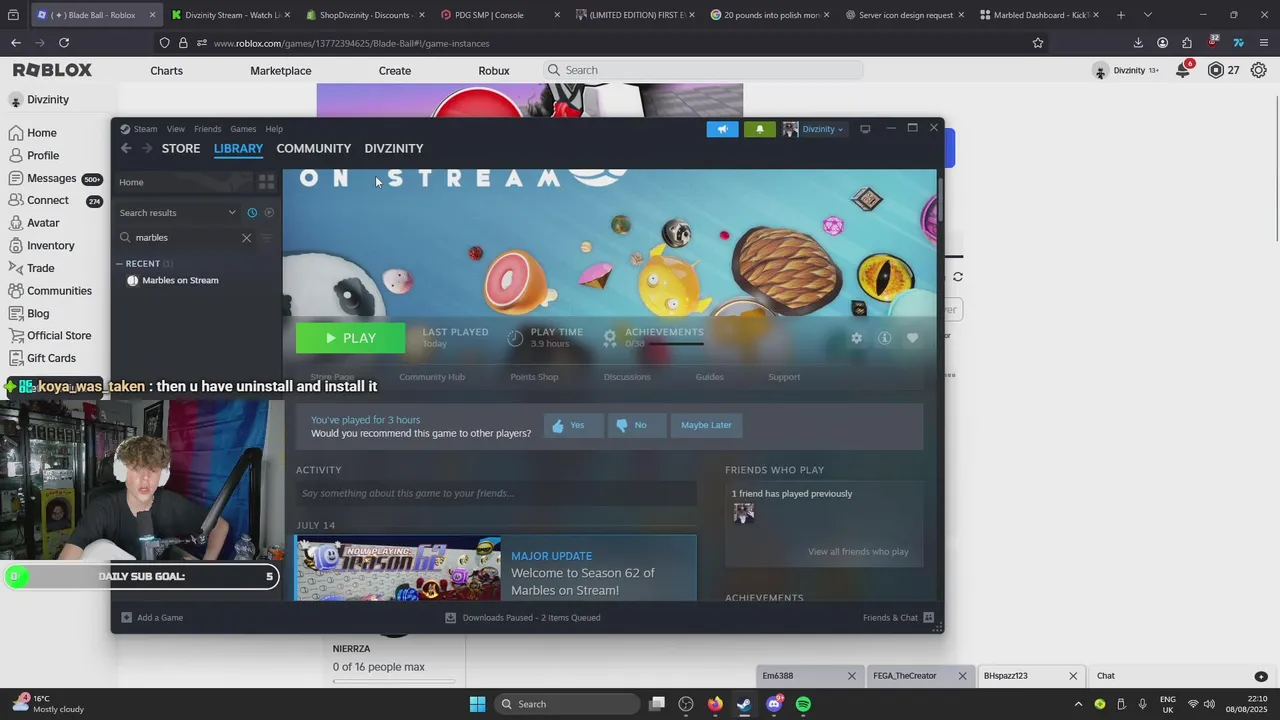Click the Steam announcements megaphone icon

(722, 129)
